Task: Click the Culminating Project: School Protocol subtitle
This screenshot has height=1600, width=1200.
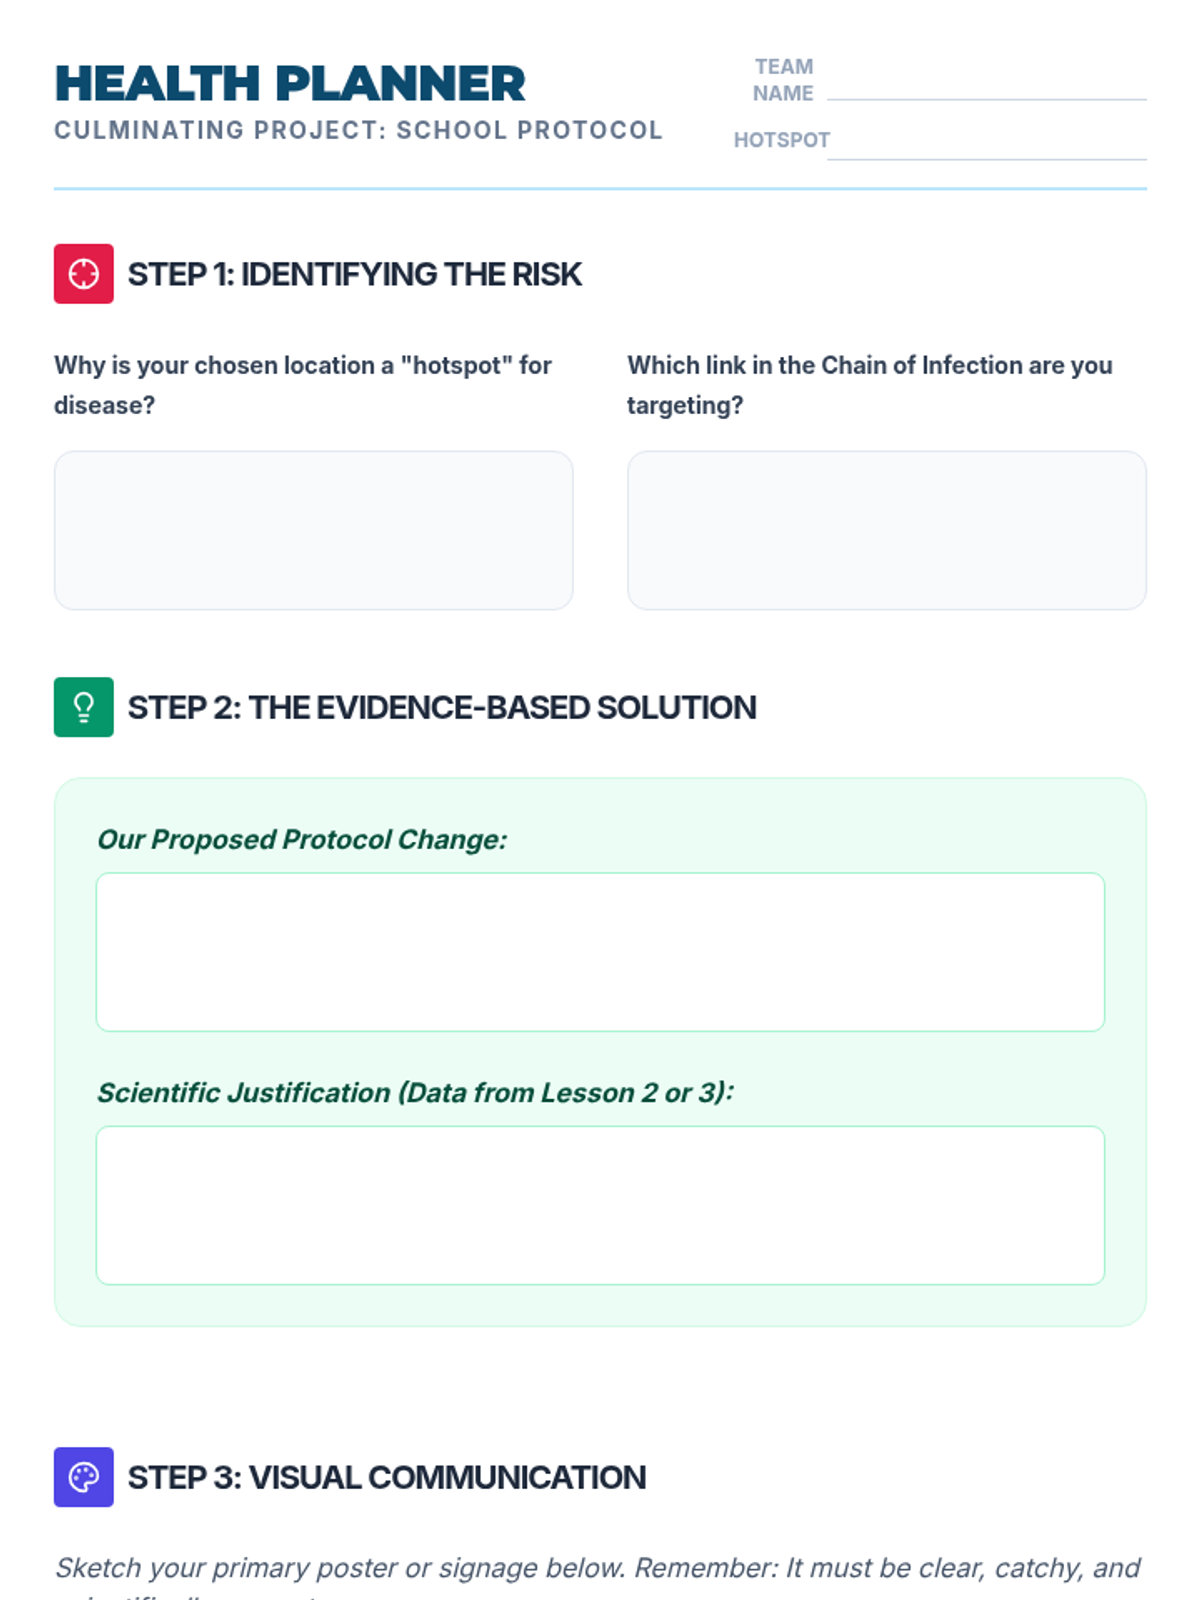Action: [x=358, y=130]
